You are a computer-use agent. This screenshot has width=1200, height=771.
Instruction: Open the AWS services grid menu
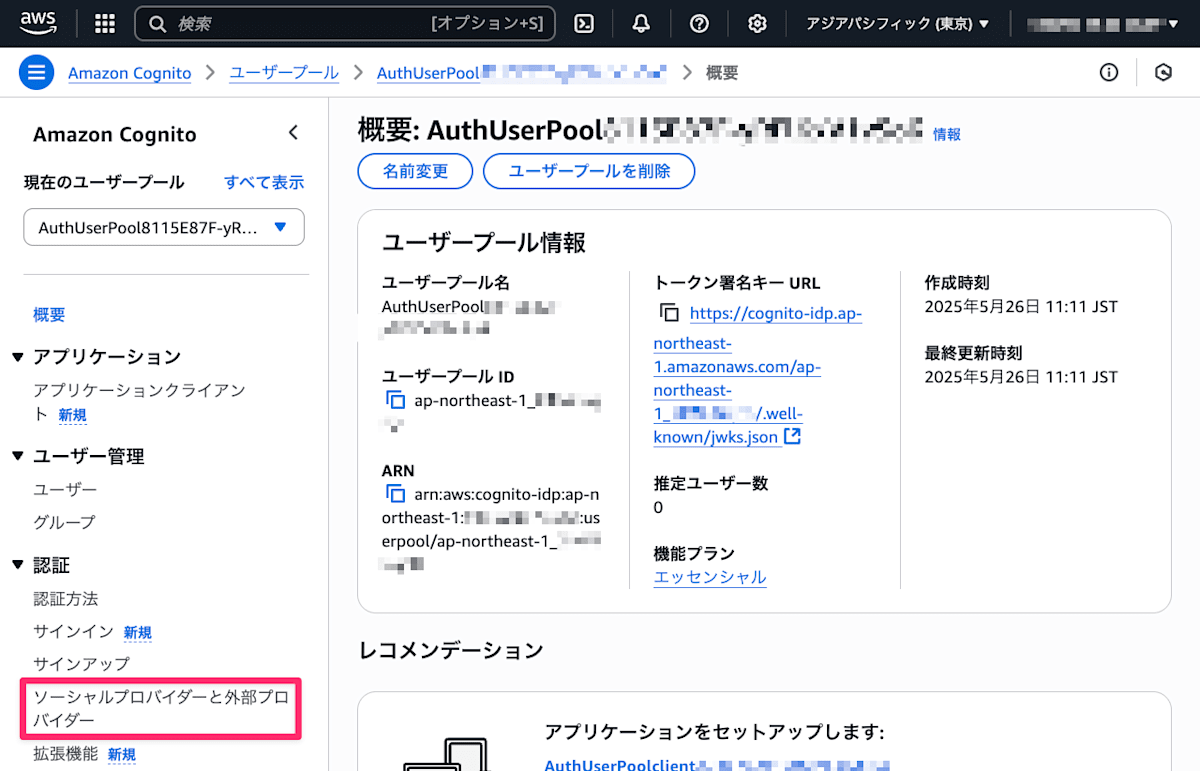coord(105,23)
